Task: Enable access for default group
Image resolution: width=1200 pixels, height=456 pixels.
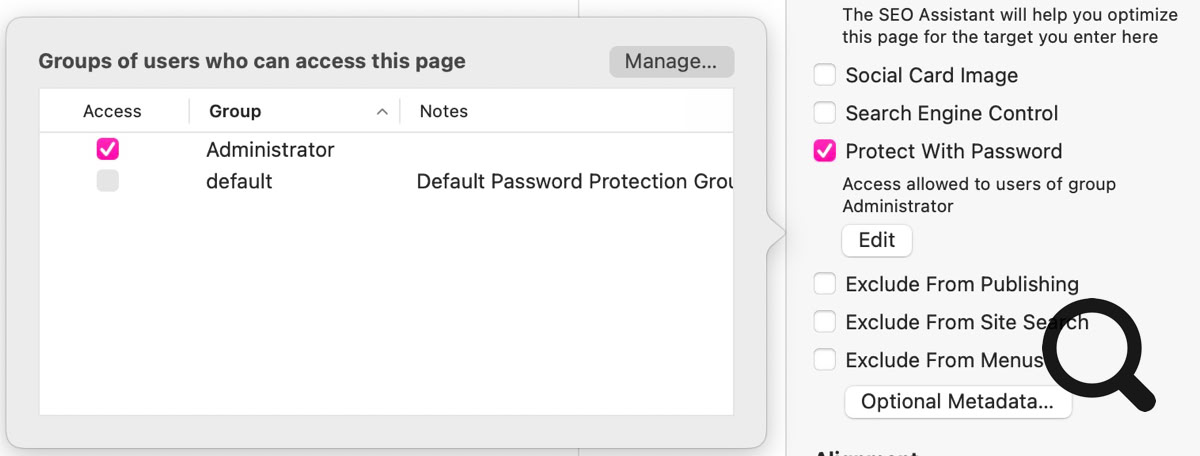Action: pyautogui.click(x=108, y=181)
